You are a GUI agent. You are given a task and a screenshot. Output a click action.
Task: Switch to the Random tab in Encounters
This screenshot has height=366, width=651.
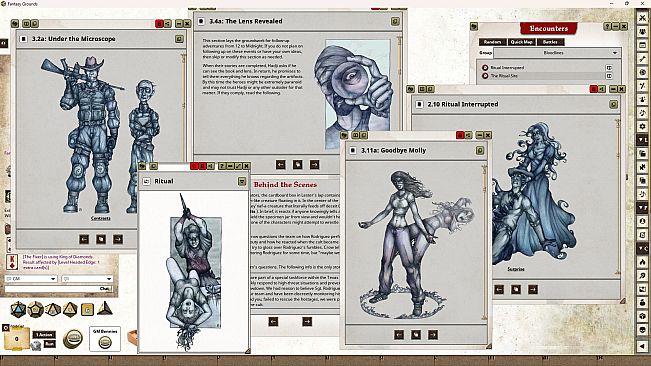(x=492, y=42)
